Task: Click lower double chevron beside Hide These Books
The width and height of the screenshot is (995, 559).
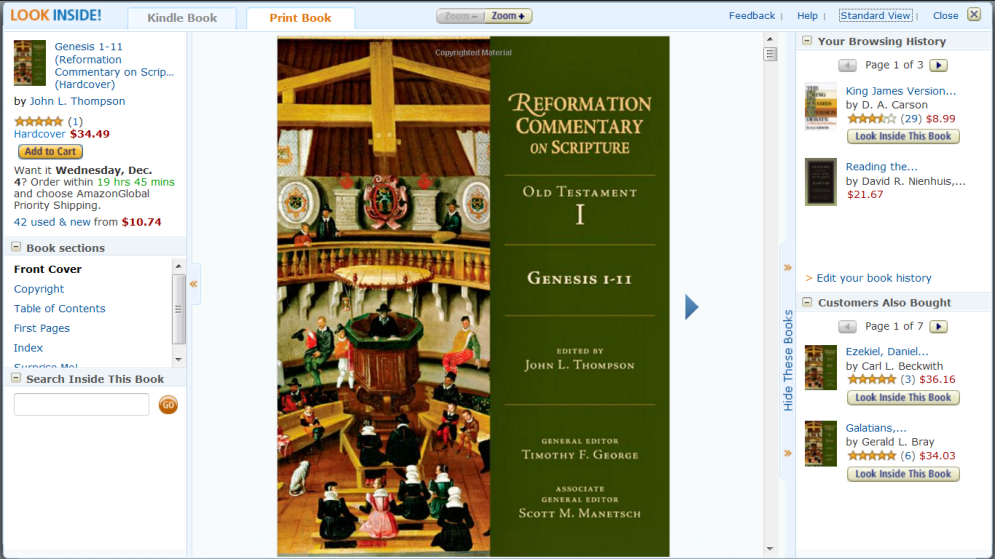Action: point(788,453)
